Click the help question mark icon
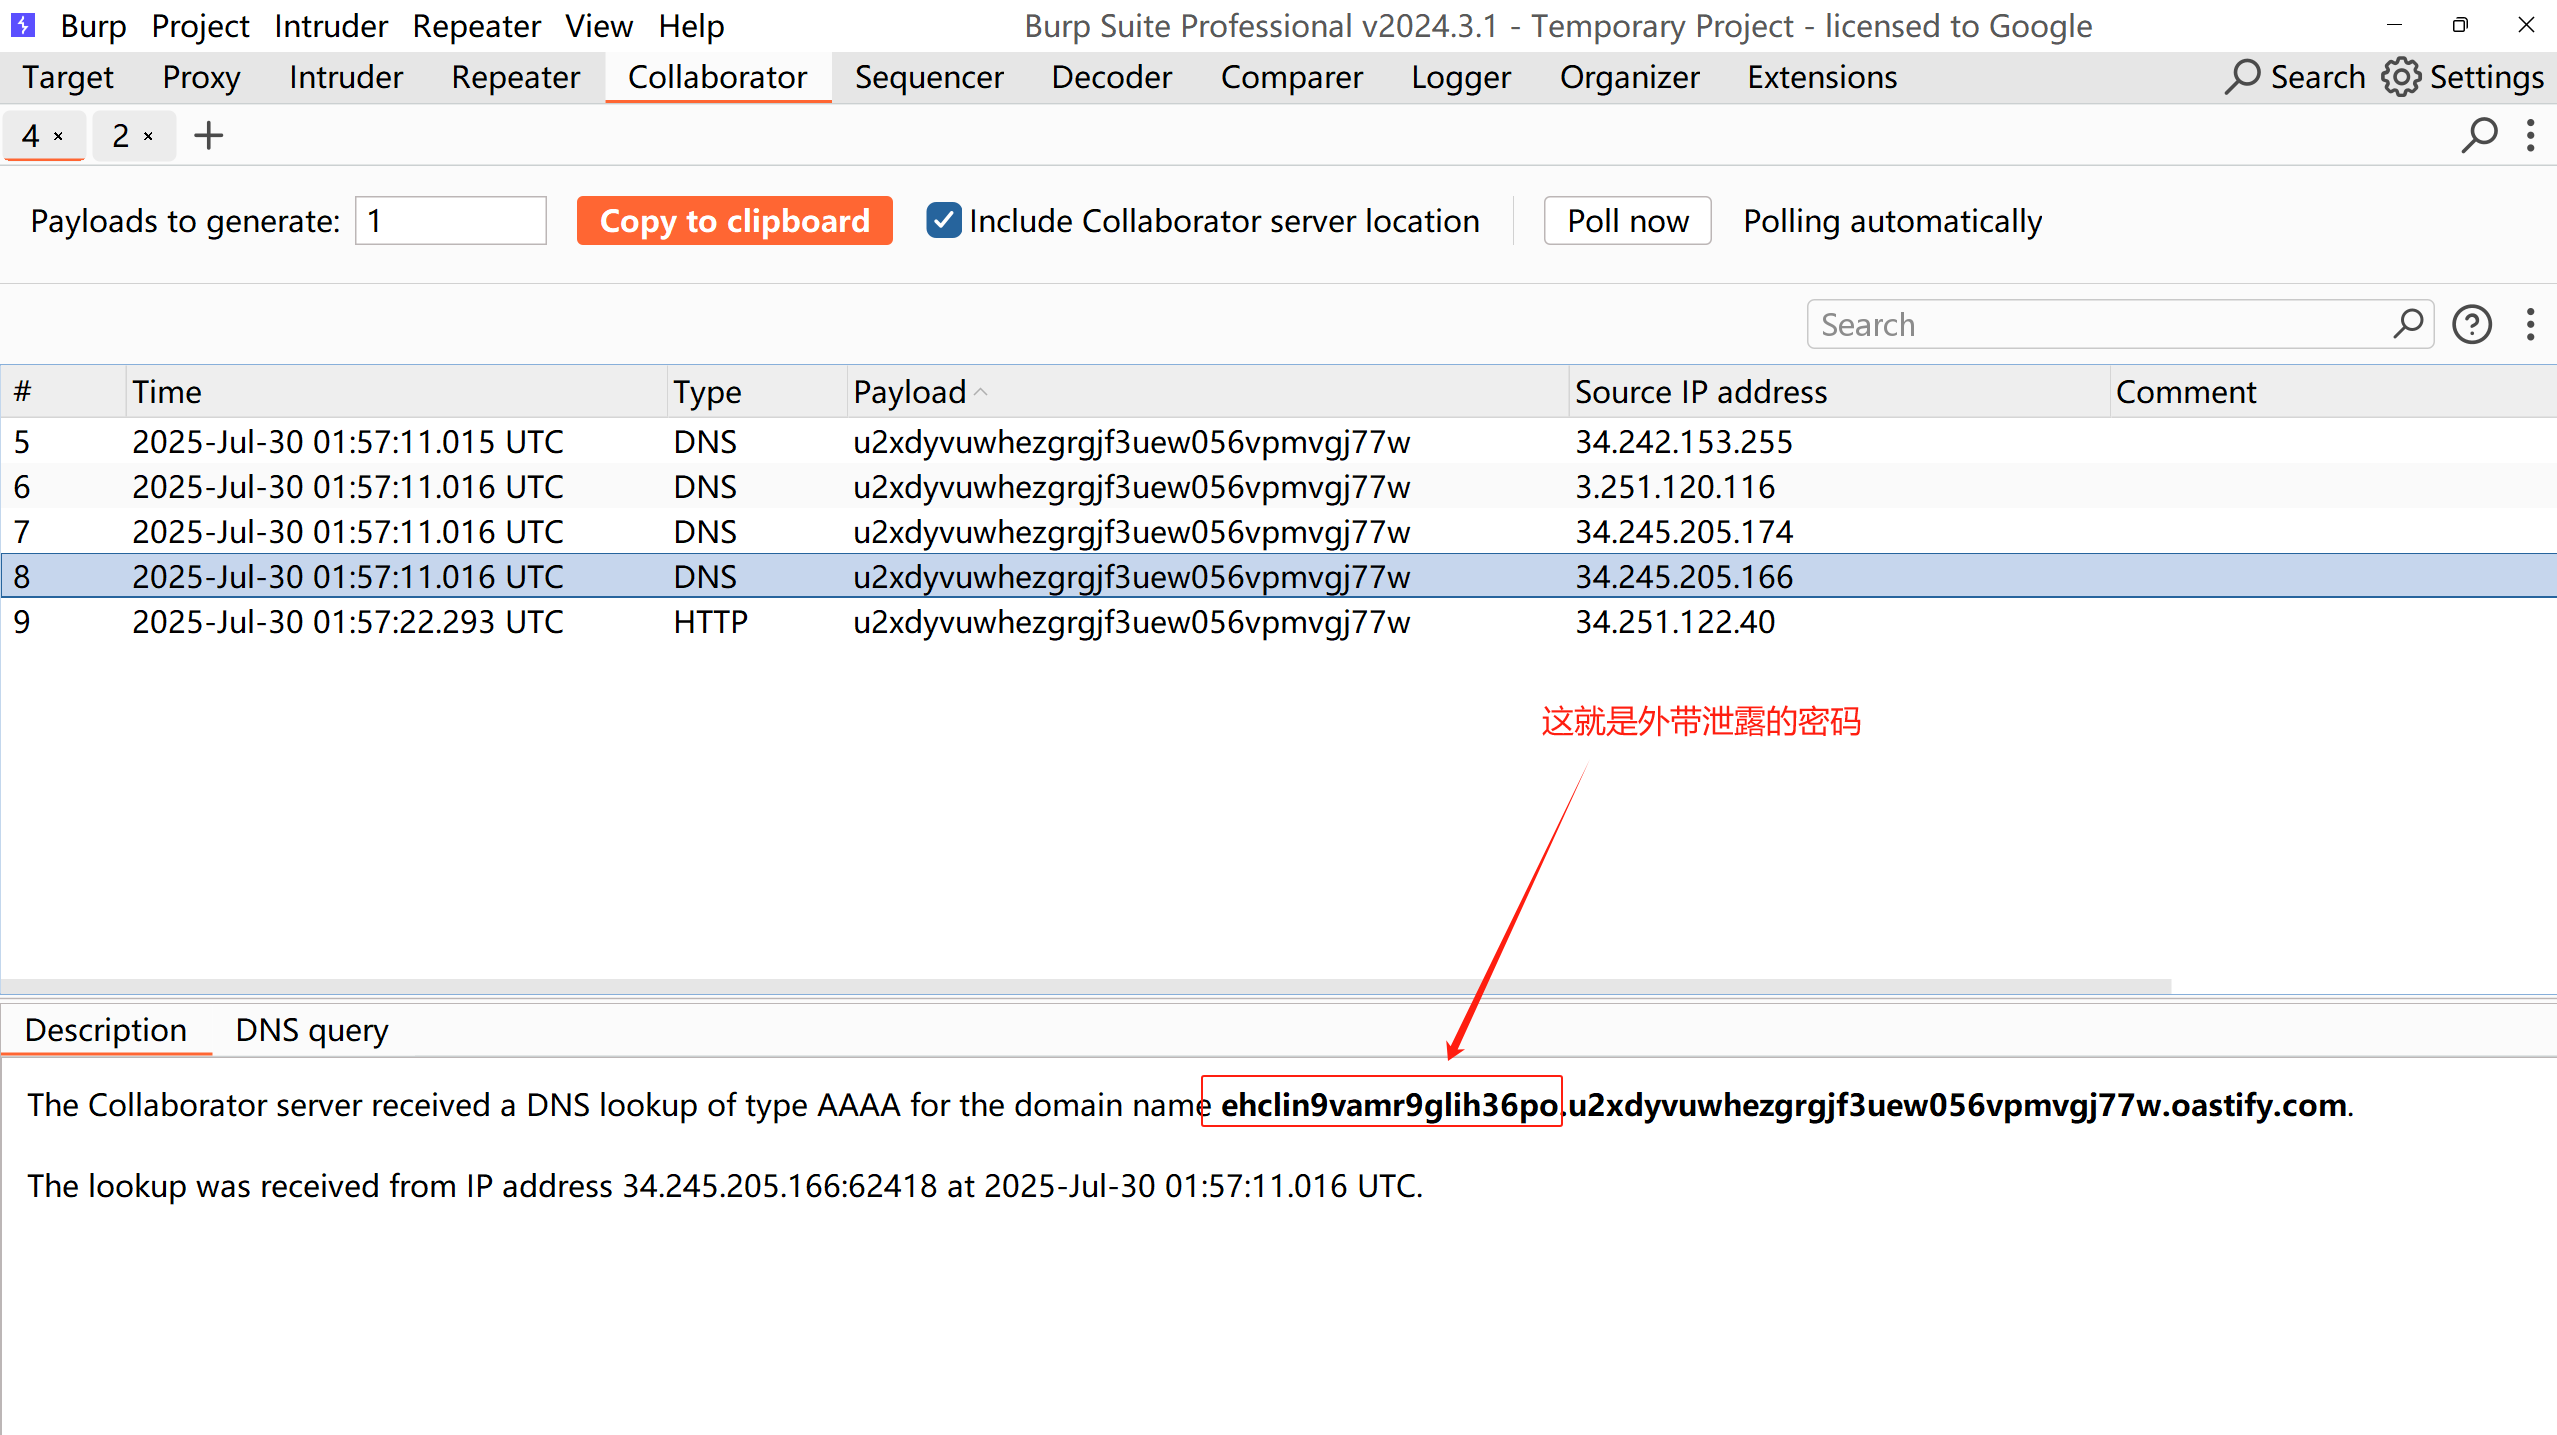 tap(2472, 324)
